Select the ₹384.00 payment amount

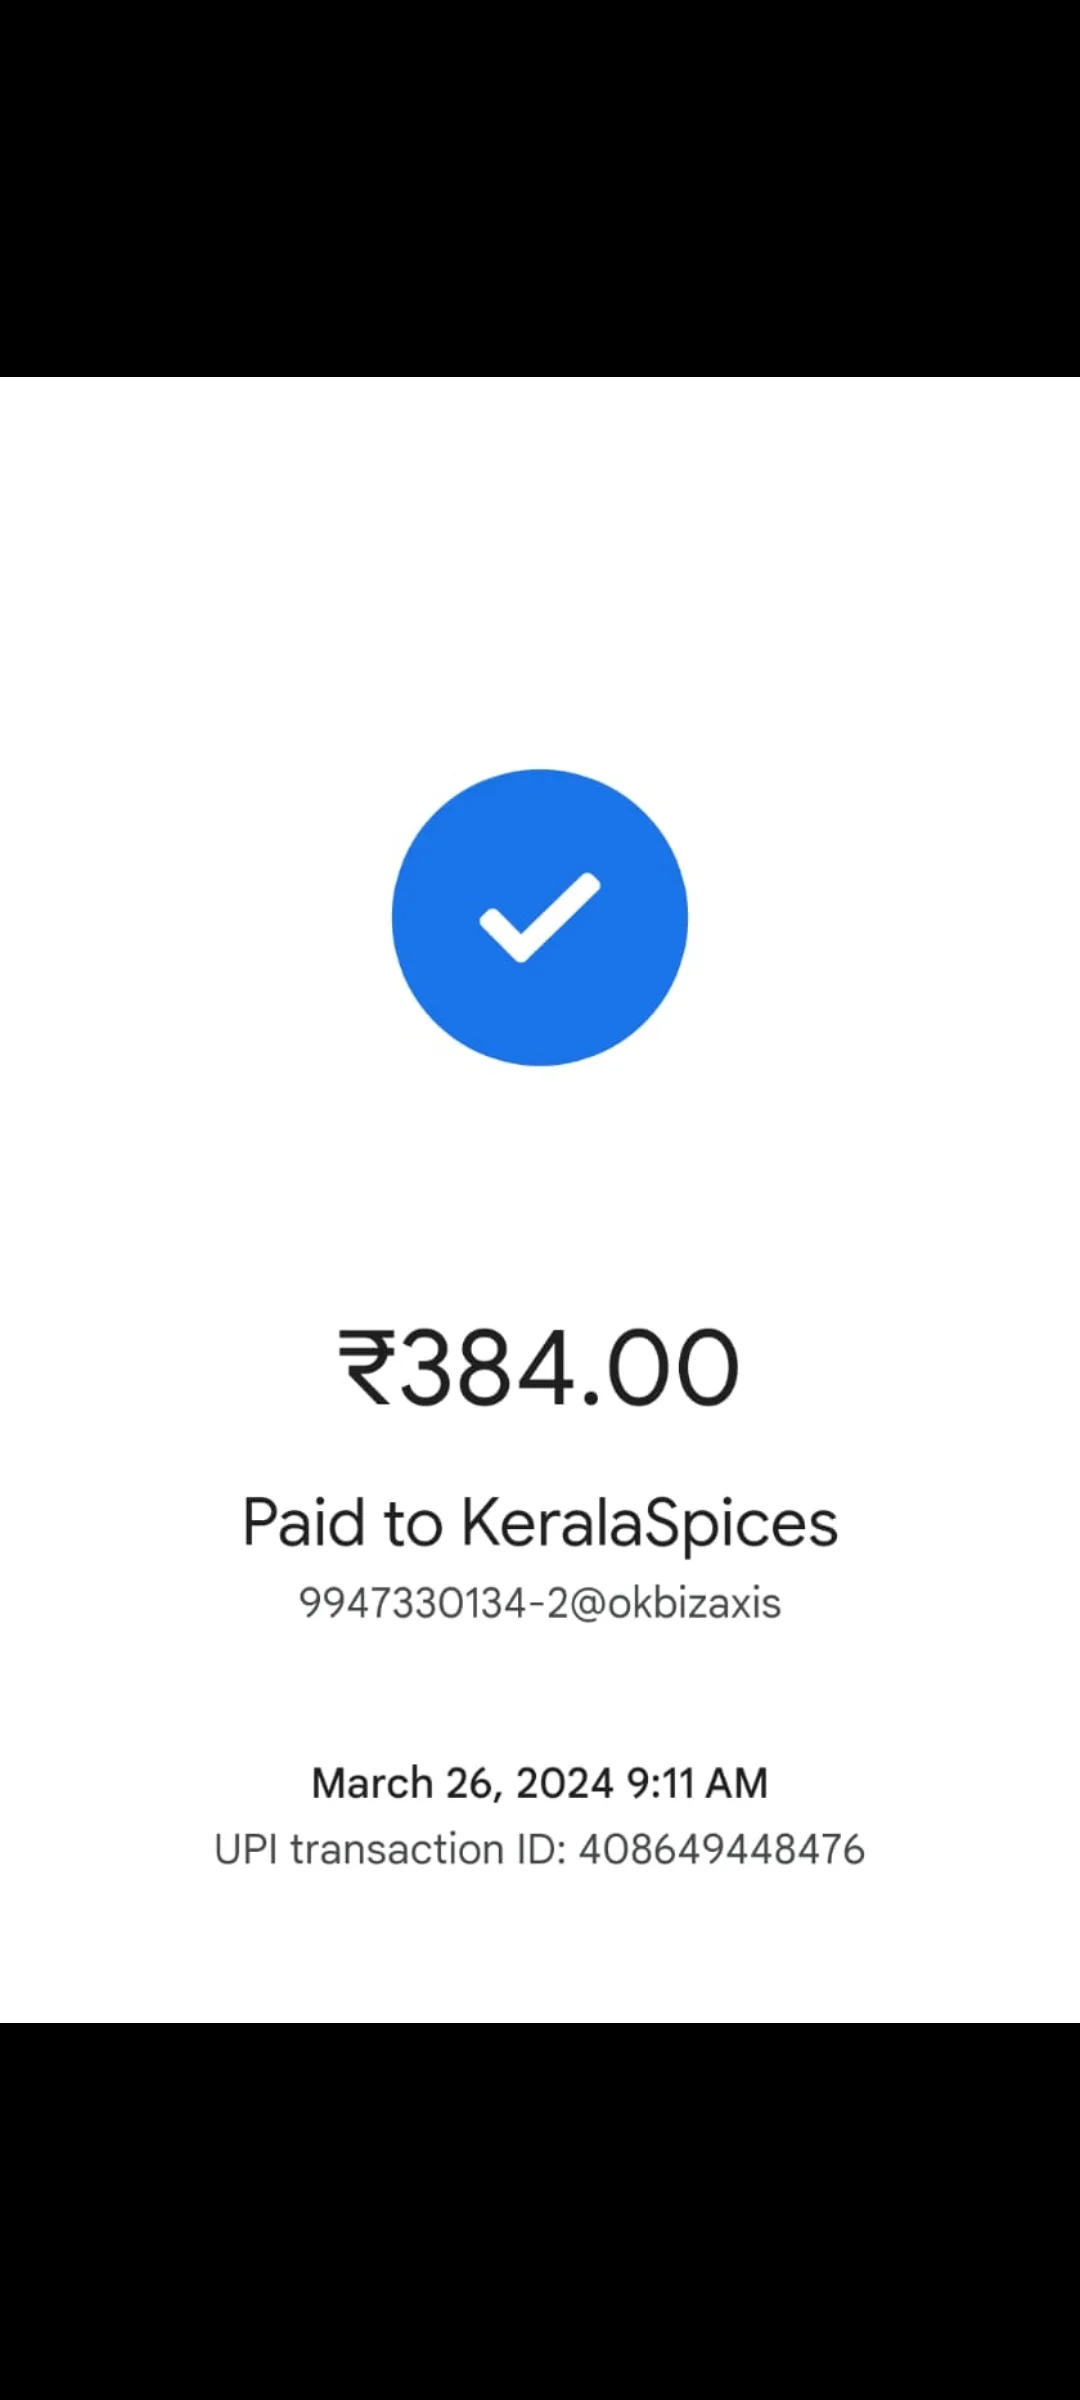click(x=540, y=1367)
